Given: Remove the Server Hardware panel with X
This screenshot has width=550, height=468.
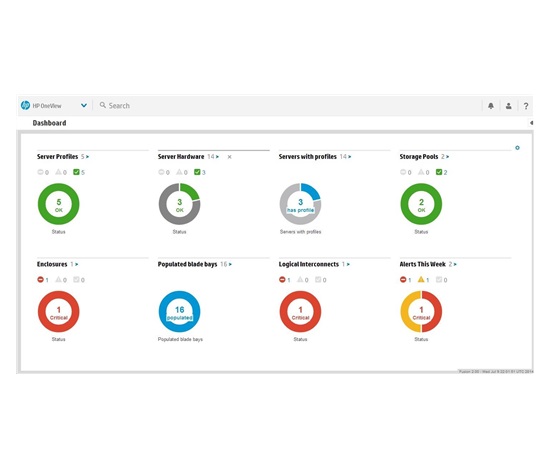Looking at the screenshot, I should point(229,157).
